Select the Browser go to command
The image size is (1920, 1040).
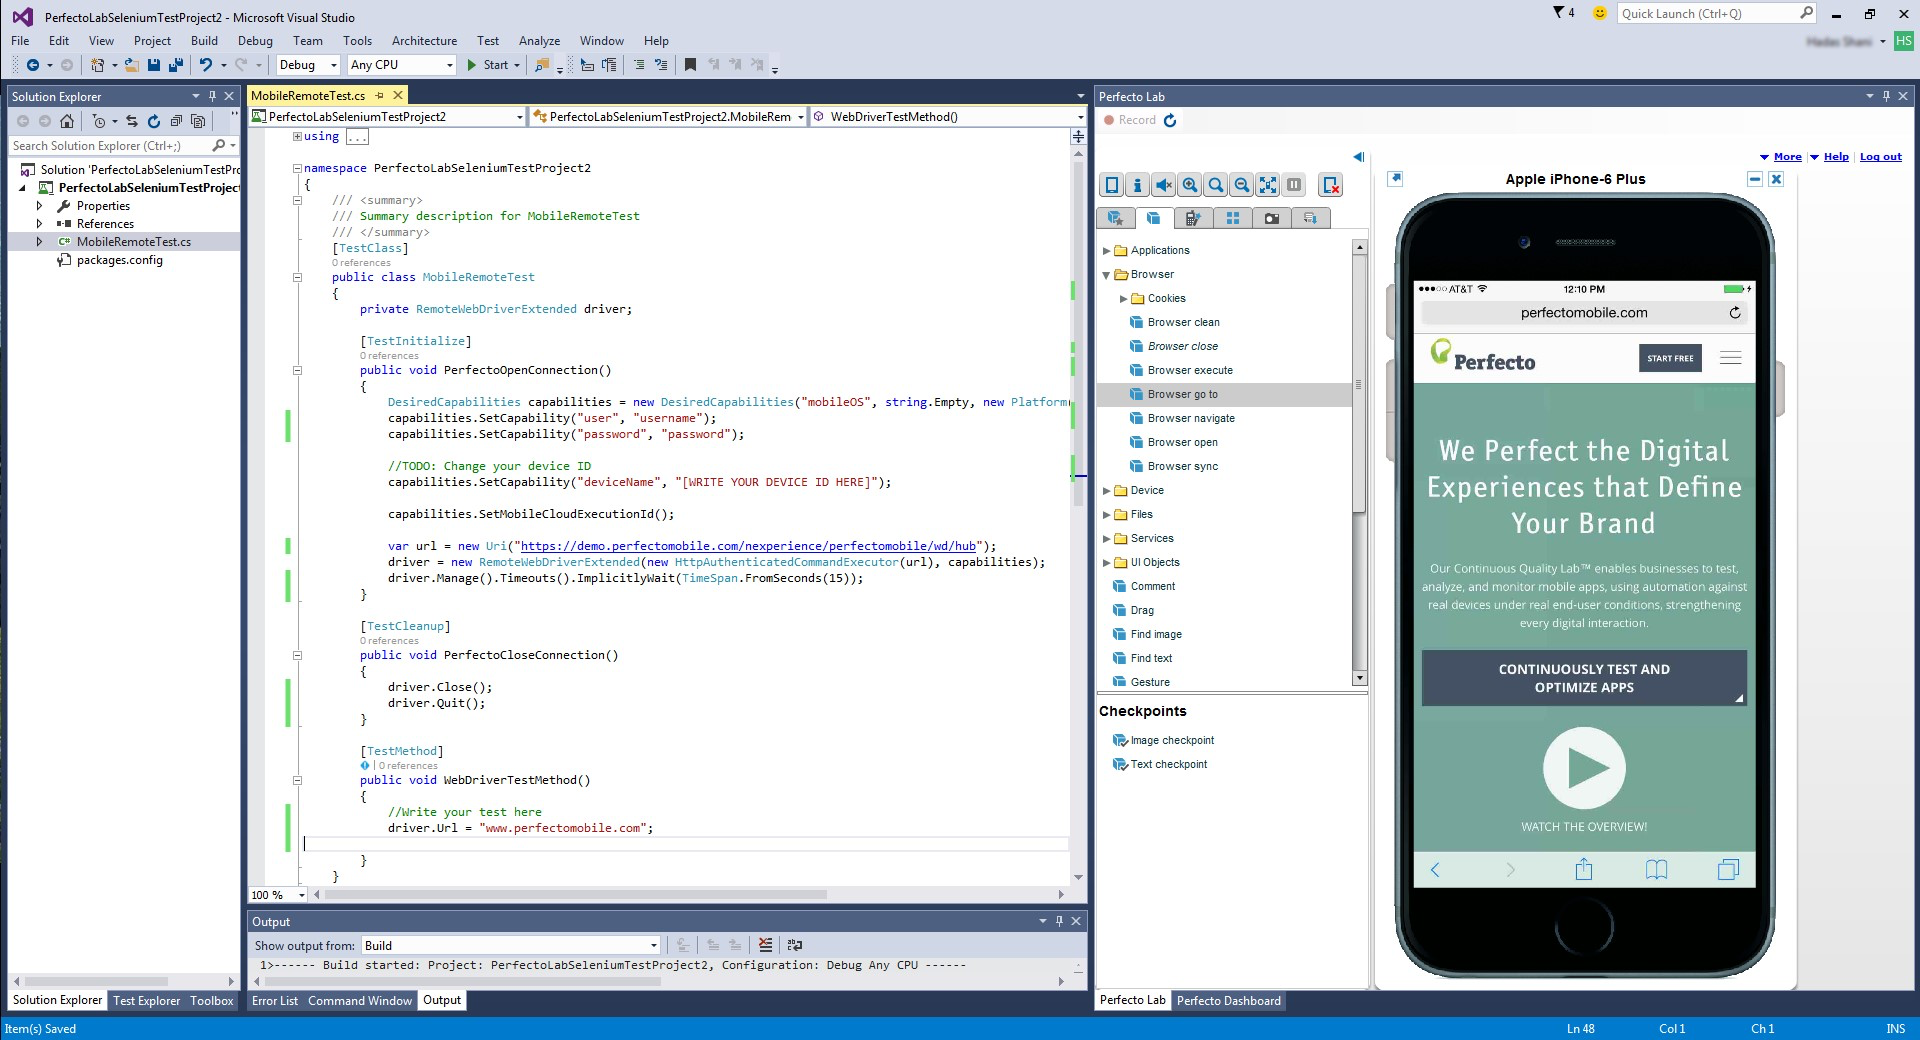(1225, 395)
